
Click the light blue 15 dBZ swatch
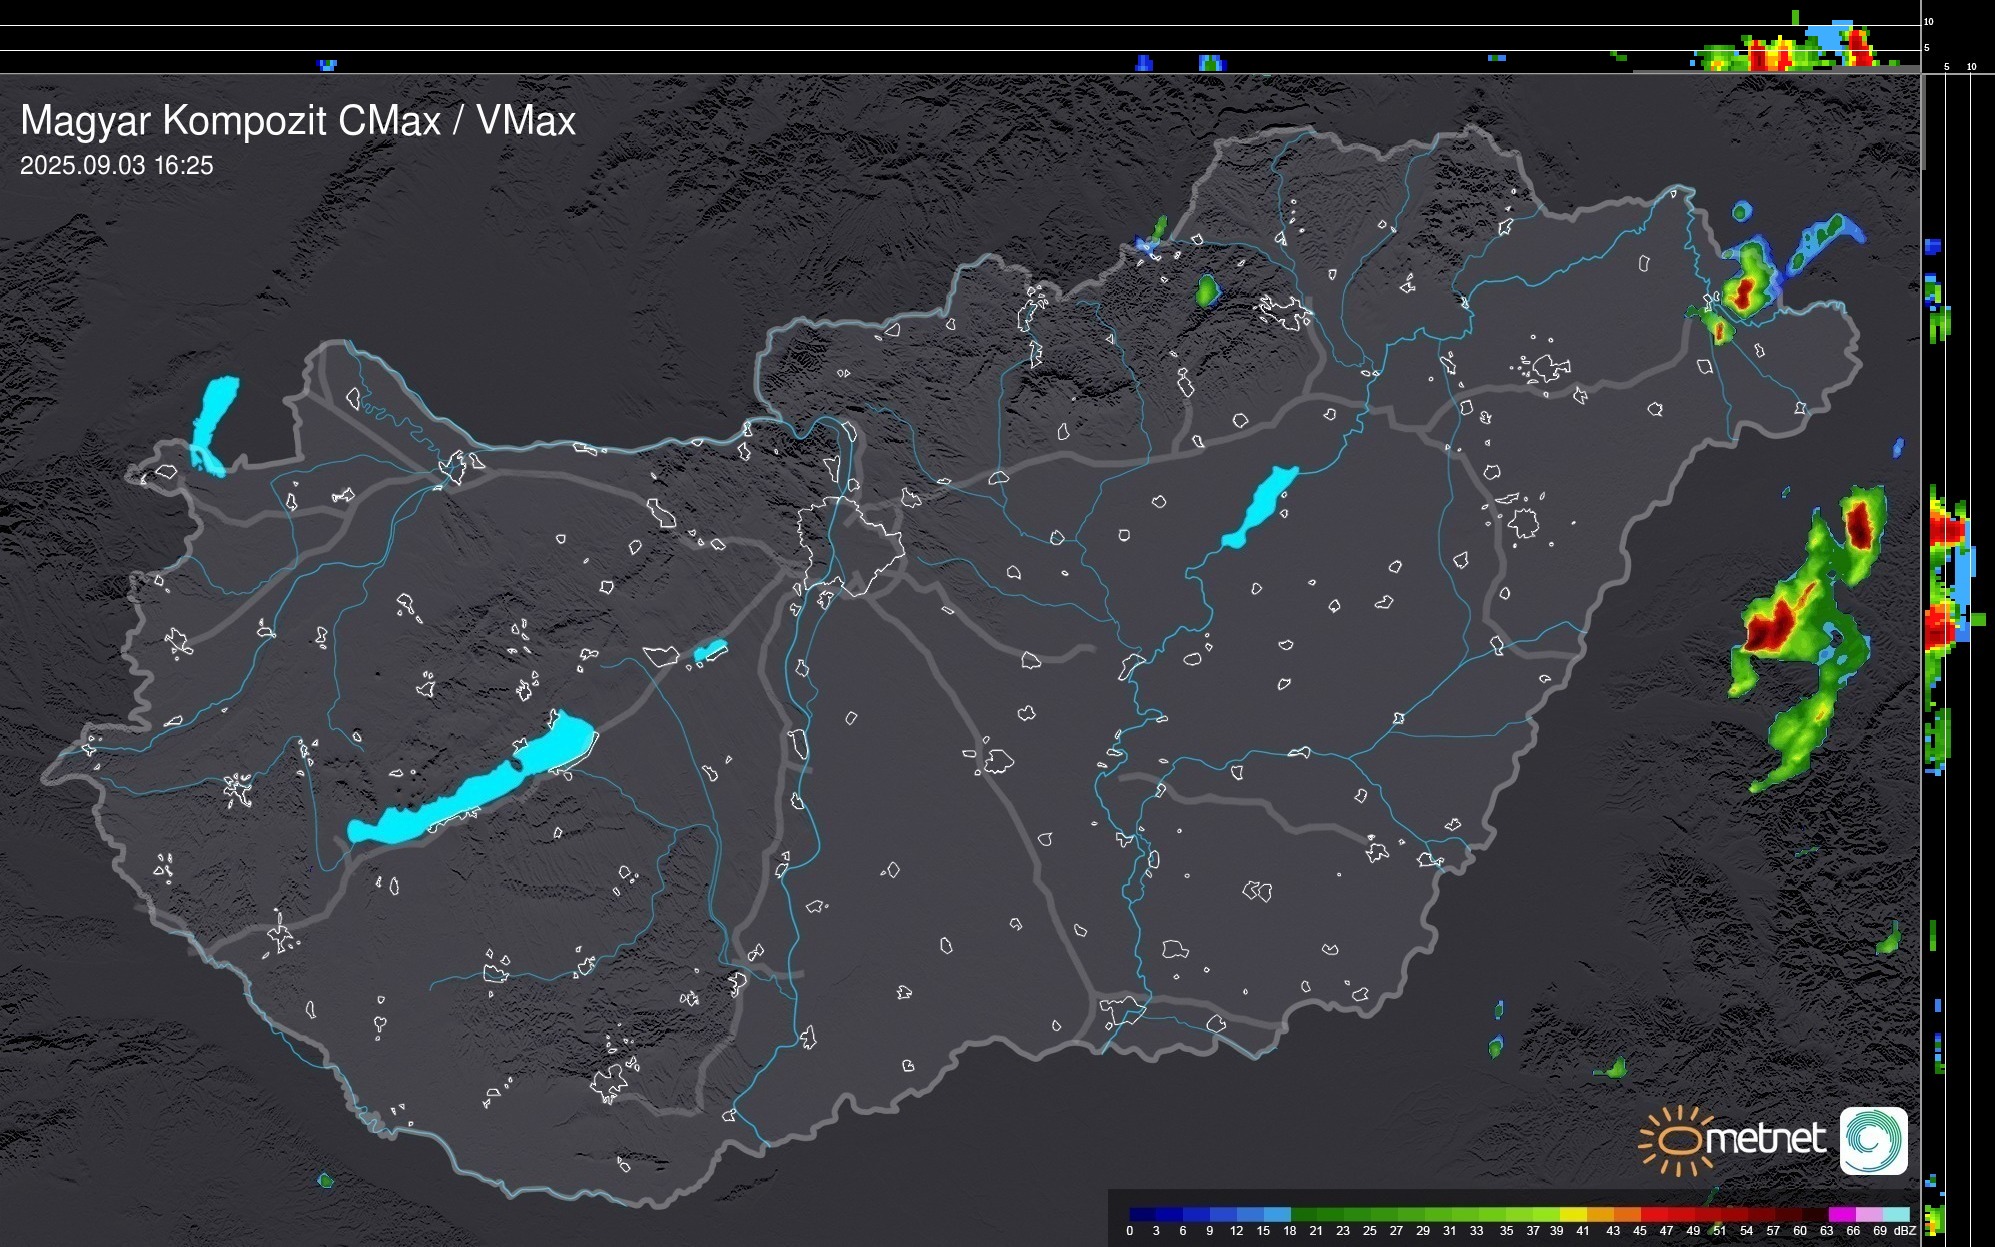tap(1277, 1214)
